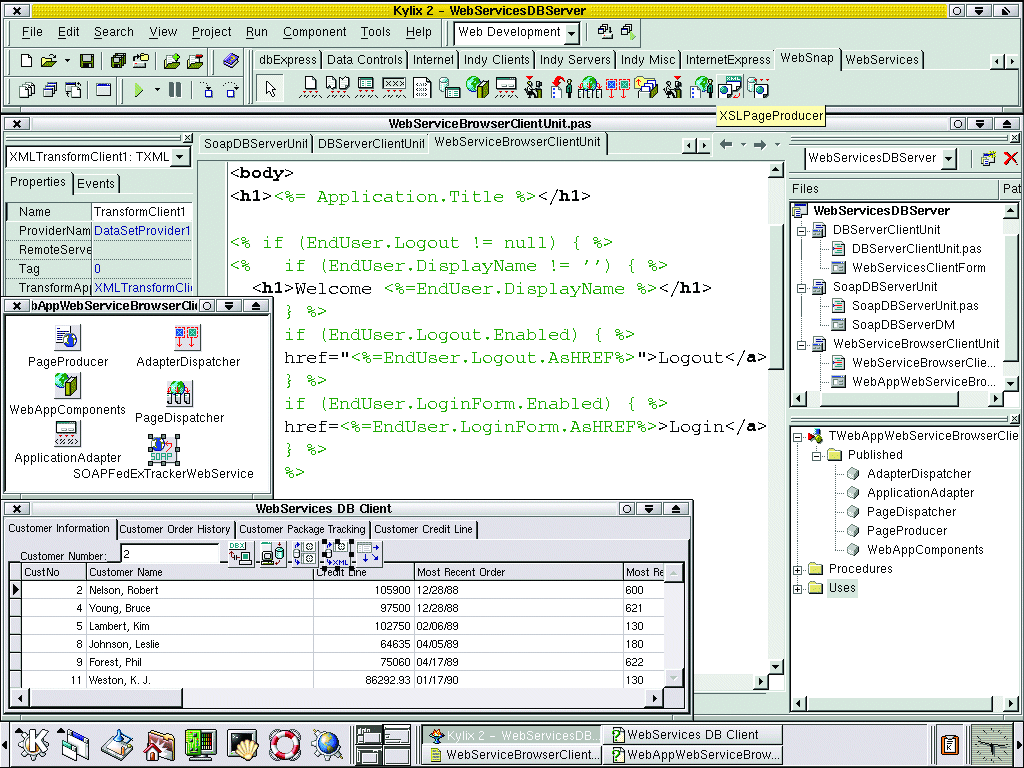Select the ApplicationAdapter component on the form
The width and height of the screenshot is (1024, 768).
pyautogui.click(x=67, y=434)
